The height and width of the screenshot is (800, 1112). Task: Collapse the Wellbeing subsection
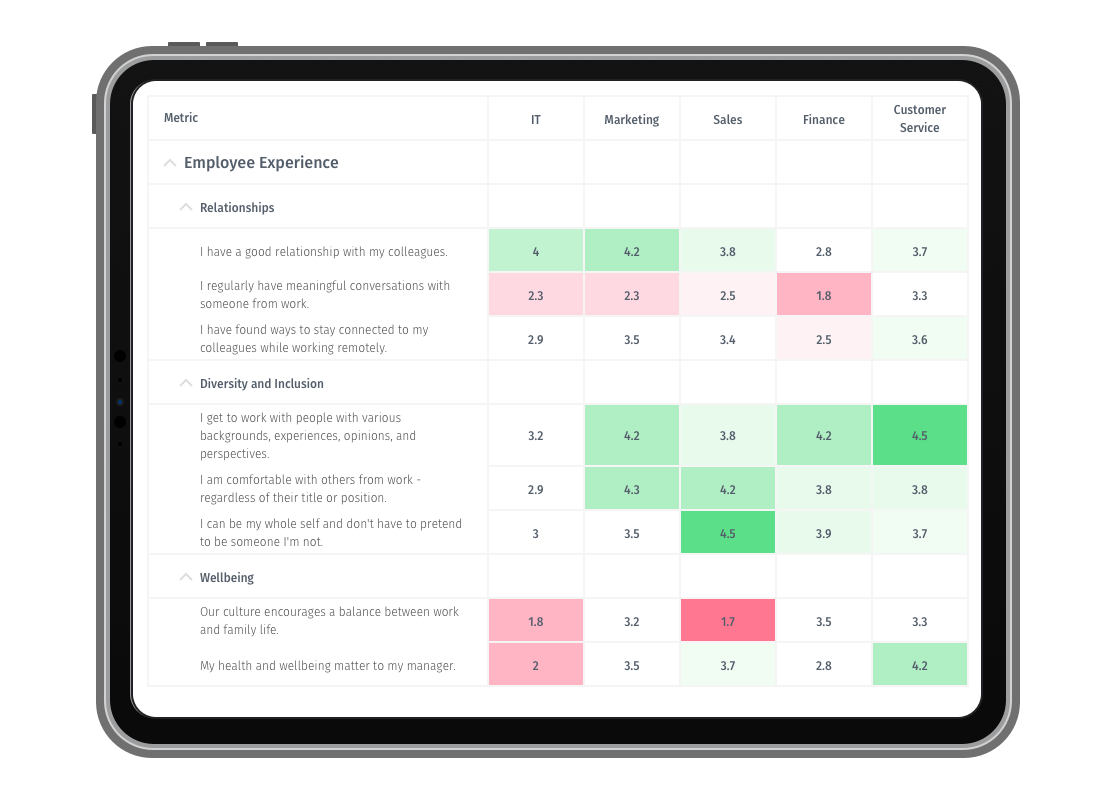pyautogui.click(x=186, y=577)
